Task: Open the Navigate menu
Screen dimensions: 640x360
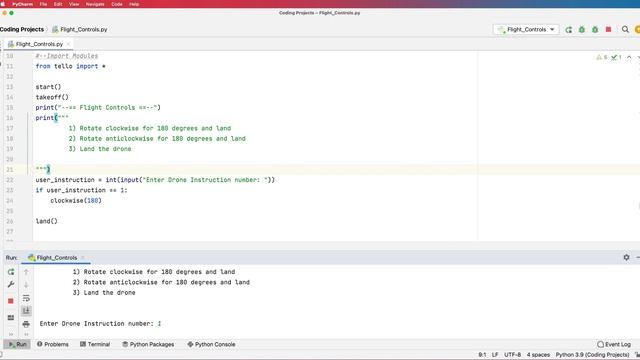Action: pyautogui.click(x=95, y=4)
